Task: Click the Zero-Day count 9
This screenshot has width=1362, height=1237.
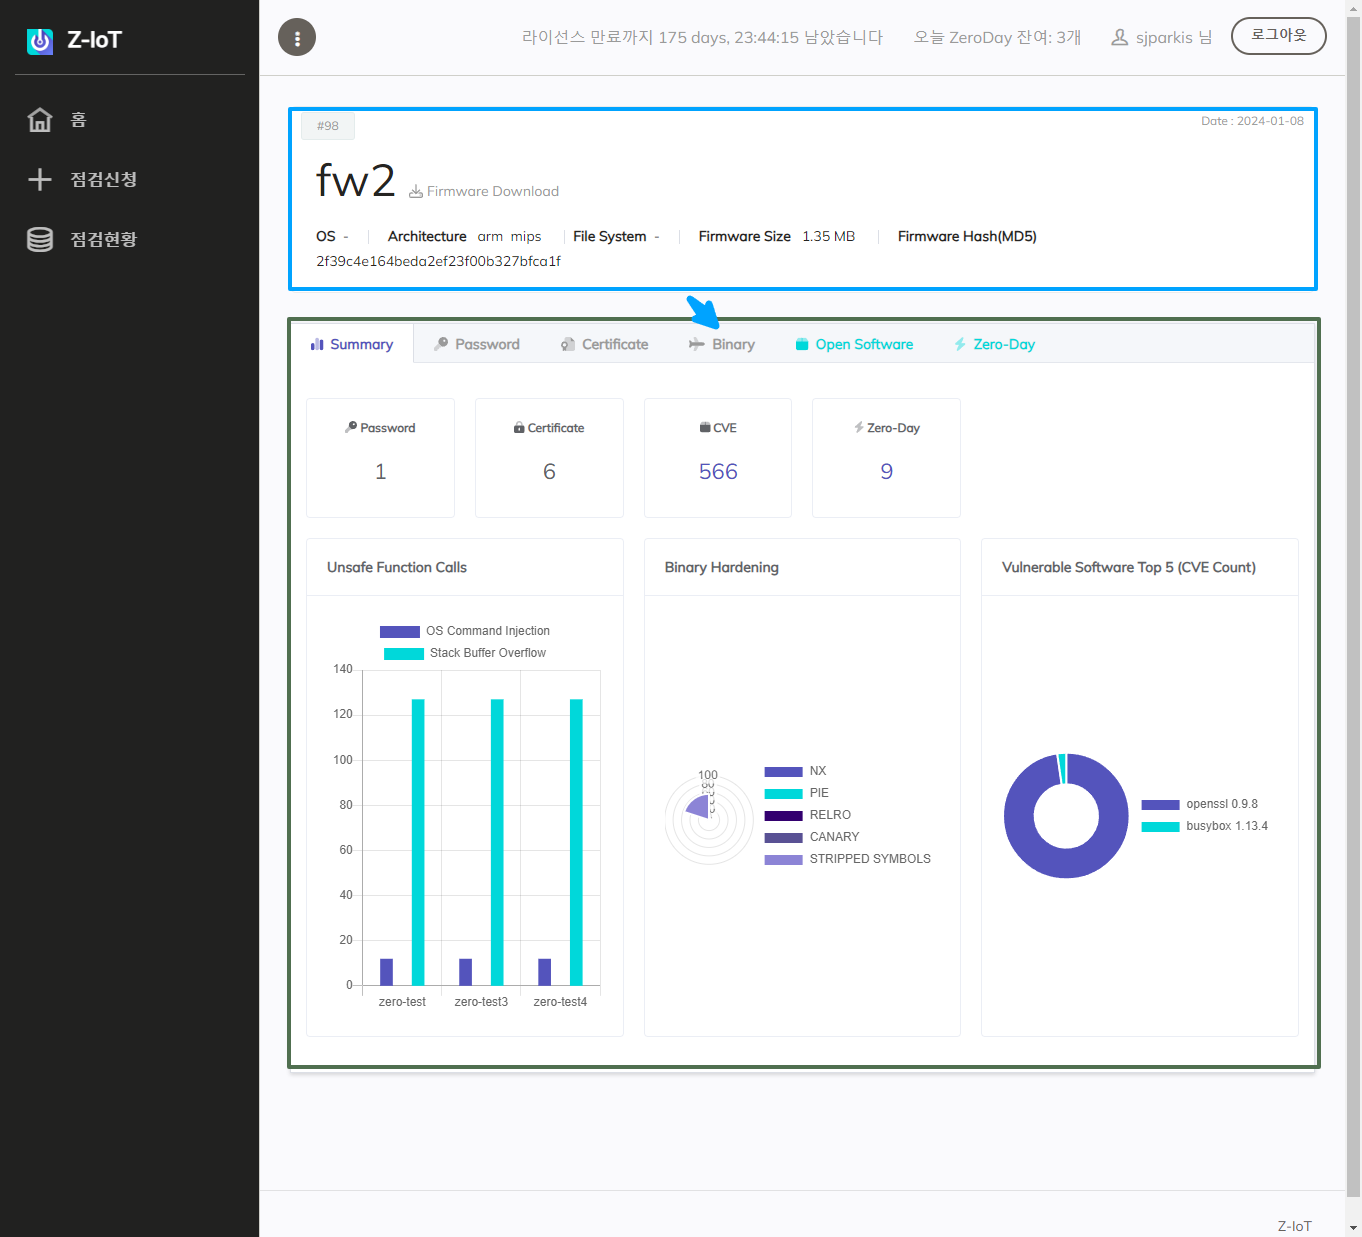Action: point(886,472)
